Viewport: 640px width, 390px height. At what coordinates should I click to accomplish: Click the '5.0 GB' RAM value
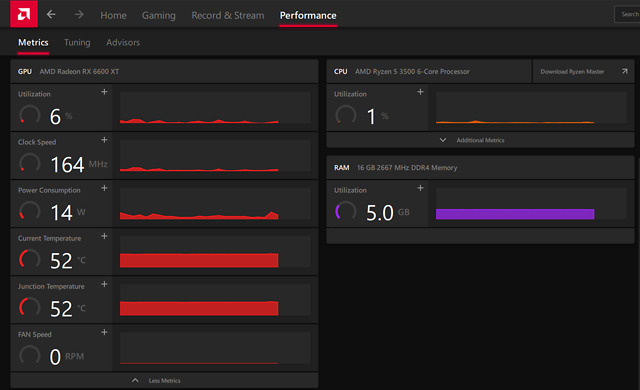pyautogui.click(x=388, y=213)
